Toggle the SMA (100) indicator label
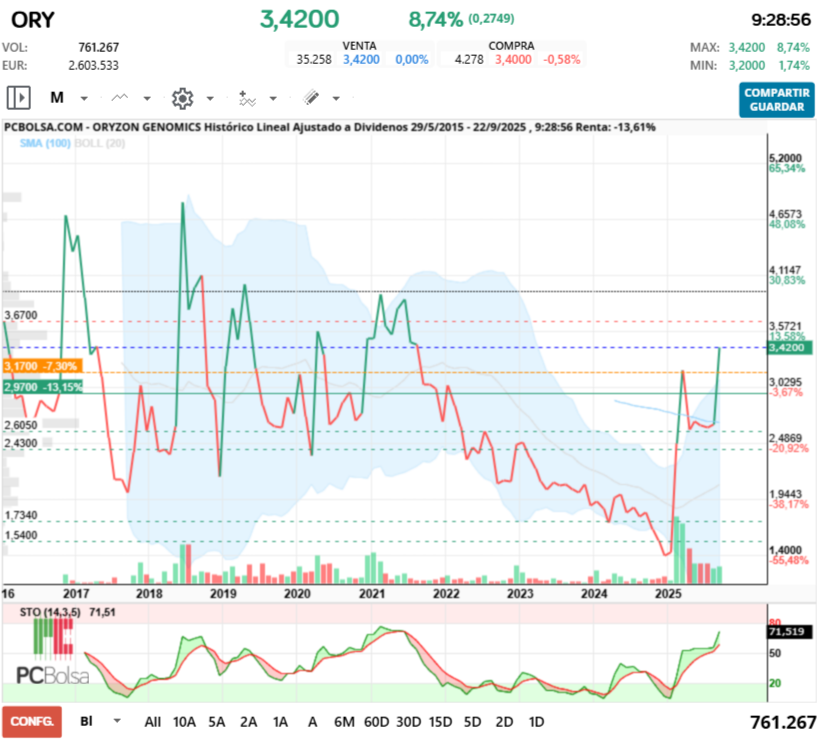830x743 pixels. point(43,144)
